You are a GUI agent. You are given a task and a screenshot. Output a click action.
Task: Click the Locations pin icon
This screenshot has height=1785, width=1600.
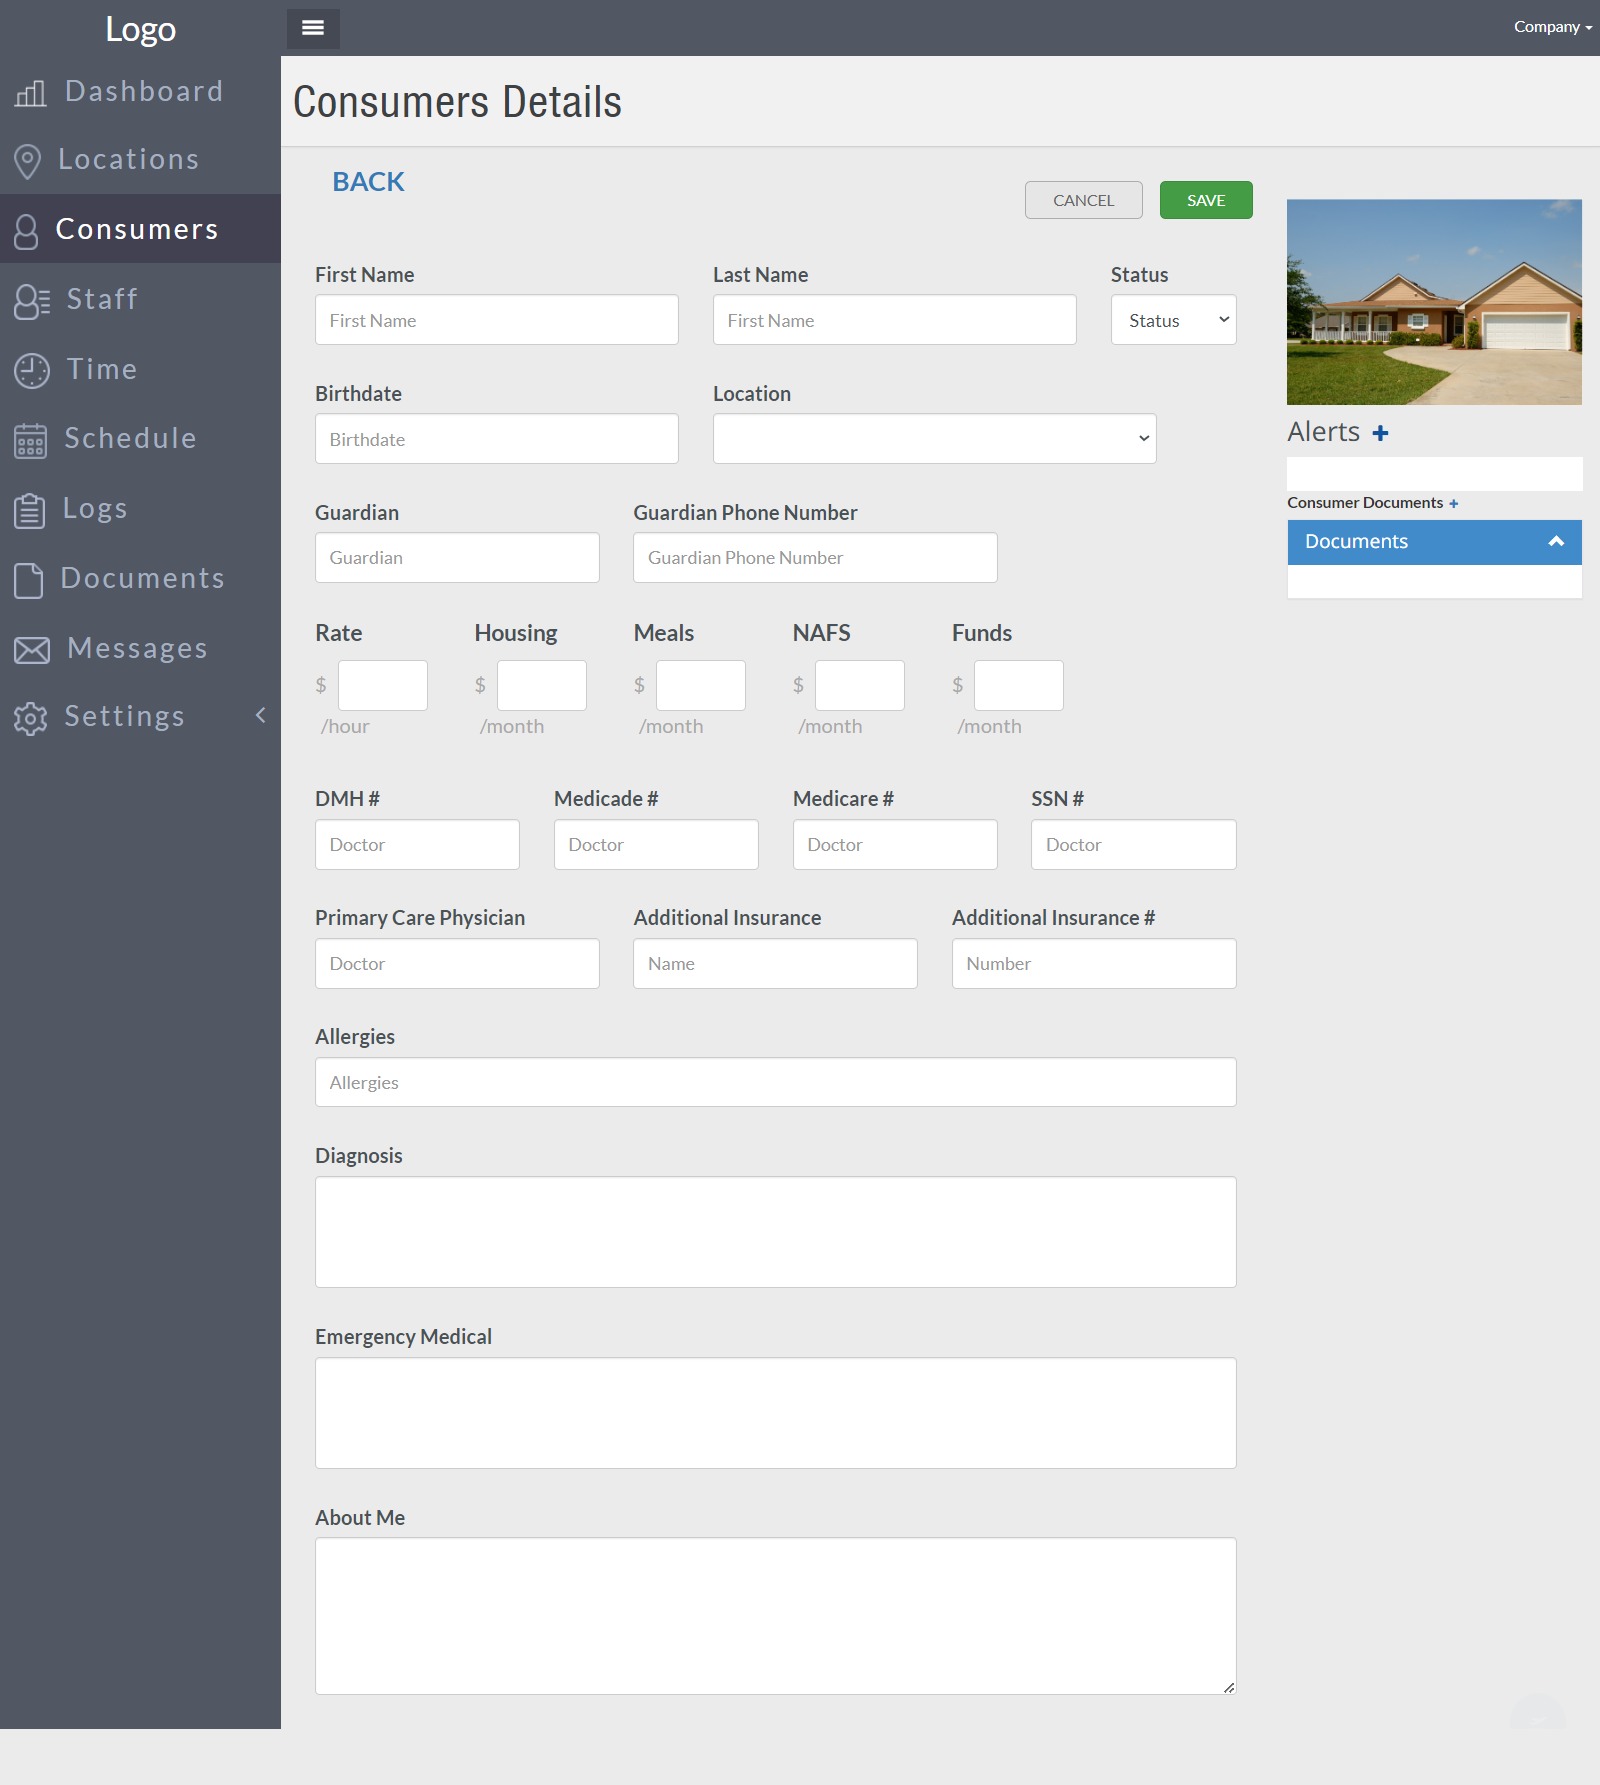pos(28,161)
